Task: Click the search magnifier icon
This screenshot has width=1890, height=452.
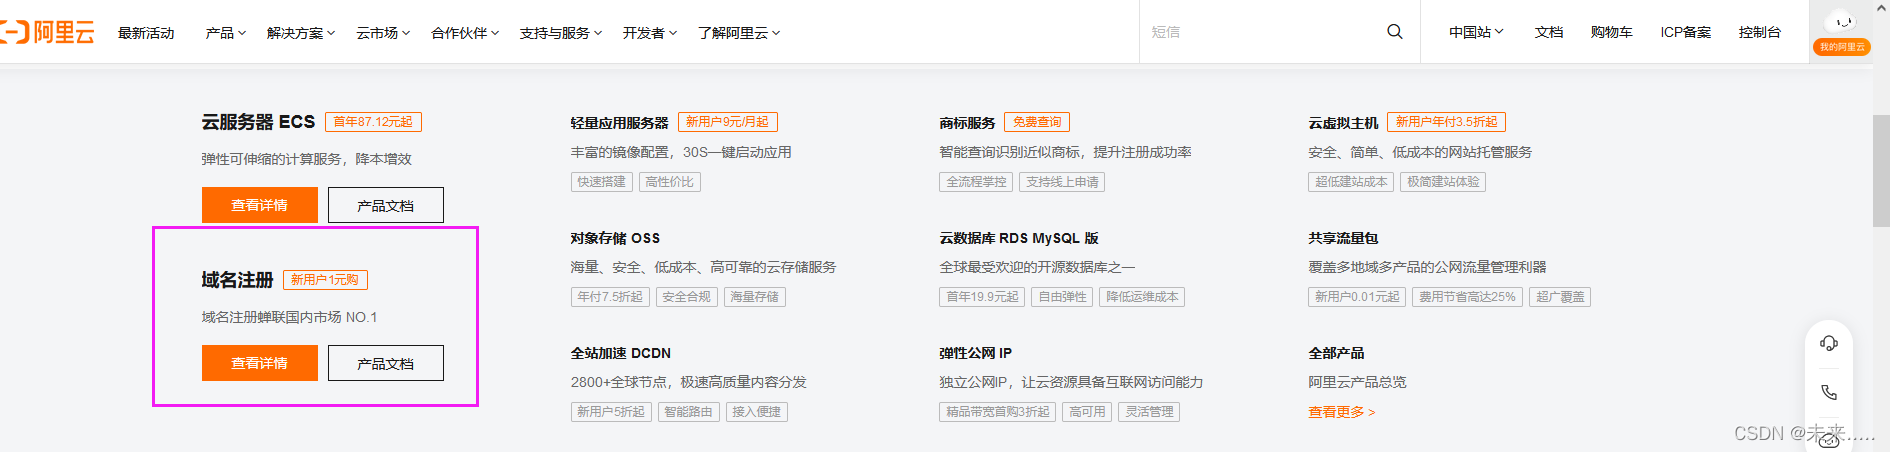Action: pyautogui.click(x=1395, y=32)
